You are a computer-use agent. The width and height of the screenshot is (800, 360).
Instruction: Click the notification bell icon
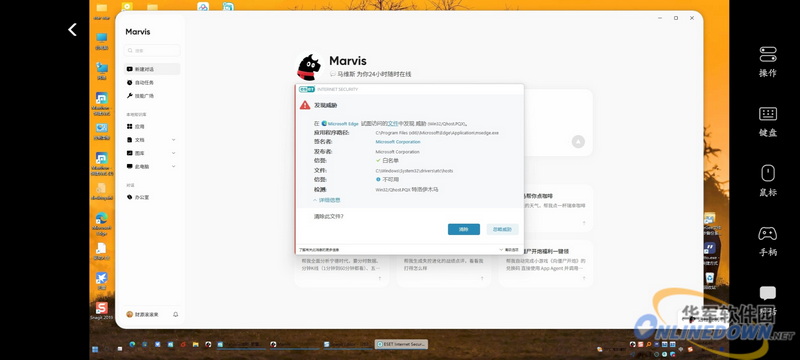click(x=176, y=315)
